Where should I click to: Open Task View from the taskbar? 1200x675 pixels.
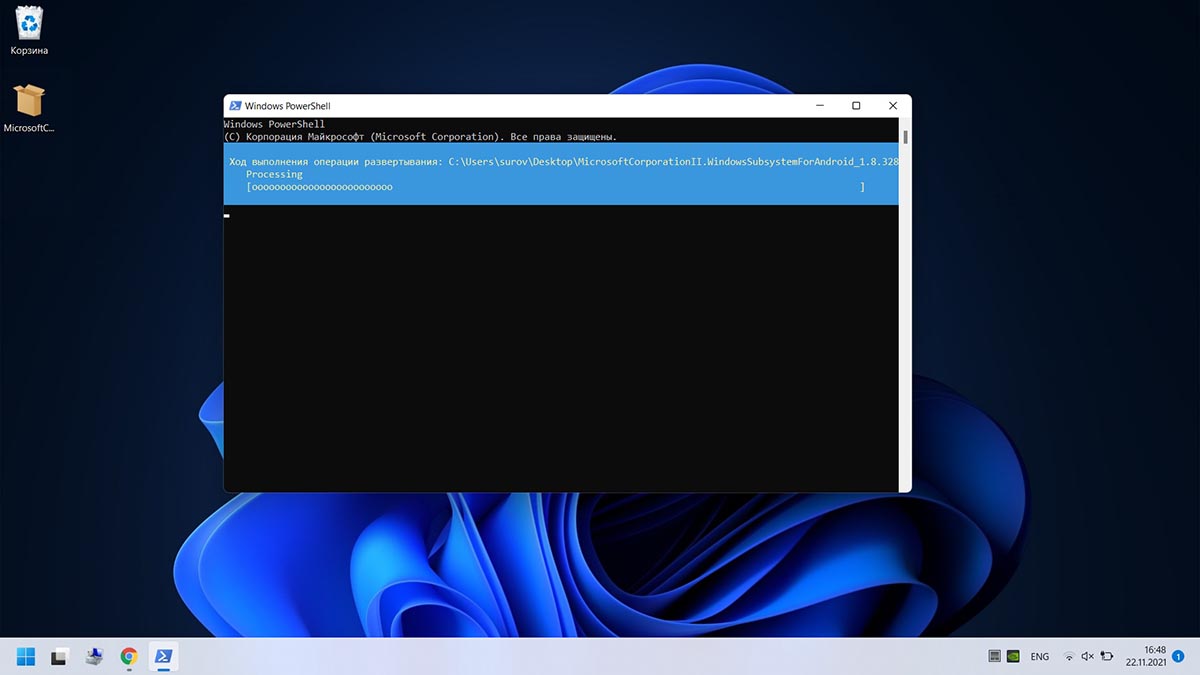pyautogui.click(x=60, y=657)
